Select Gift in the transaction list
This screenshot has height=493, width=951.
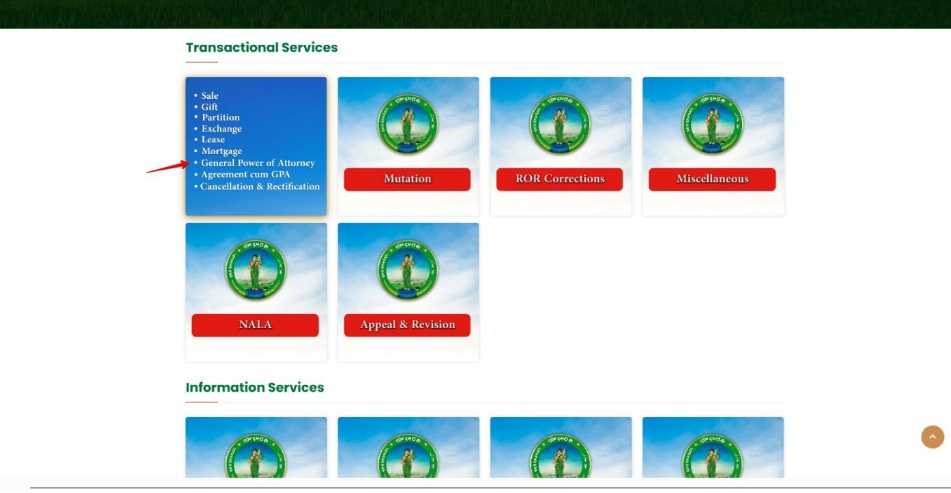click(x=210, y=107)
